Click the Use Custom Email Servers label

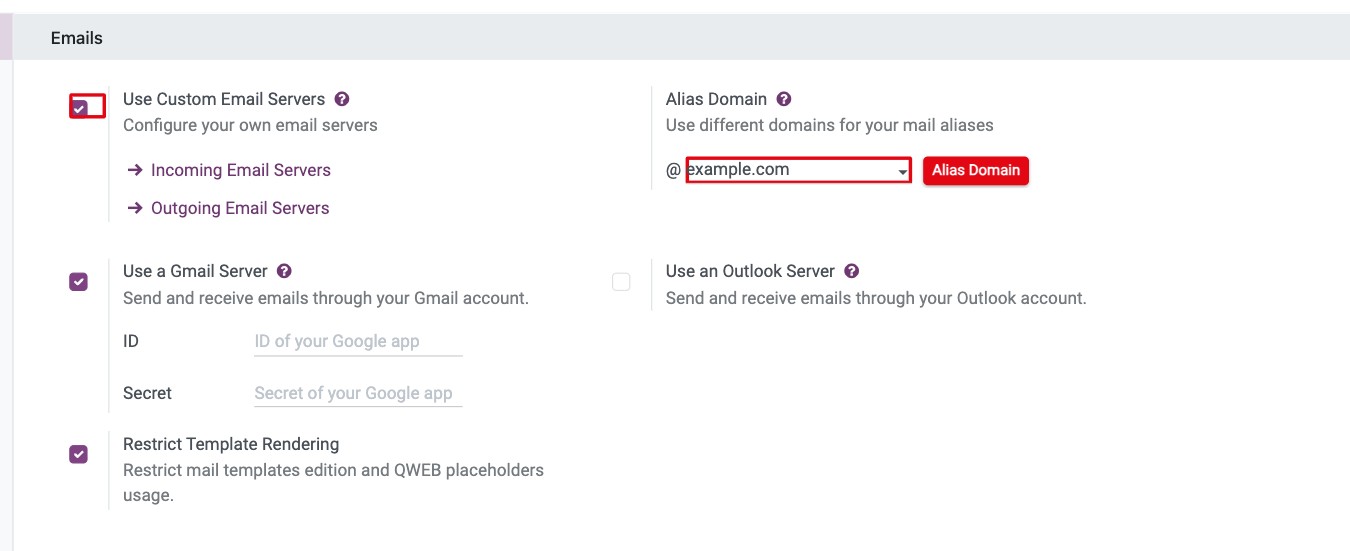(x=224, y=99)
